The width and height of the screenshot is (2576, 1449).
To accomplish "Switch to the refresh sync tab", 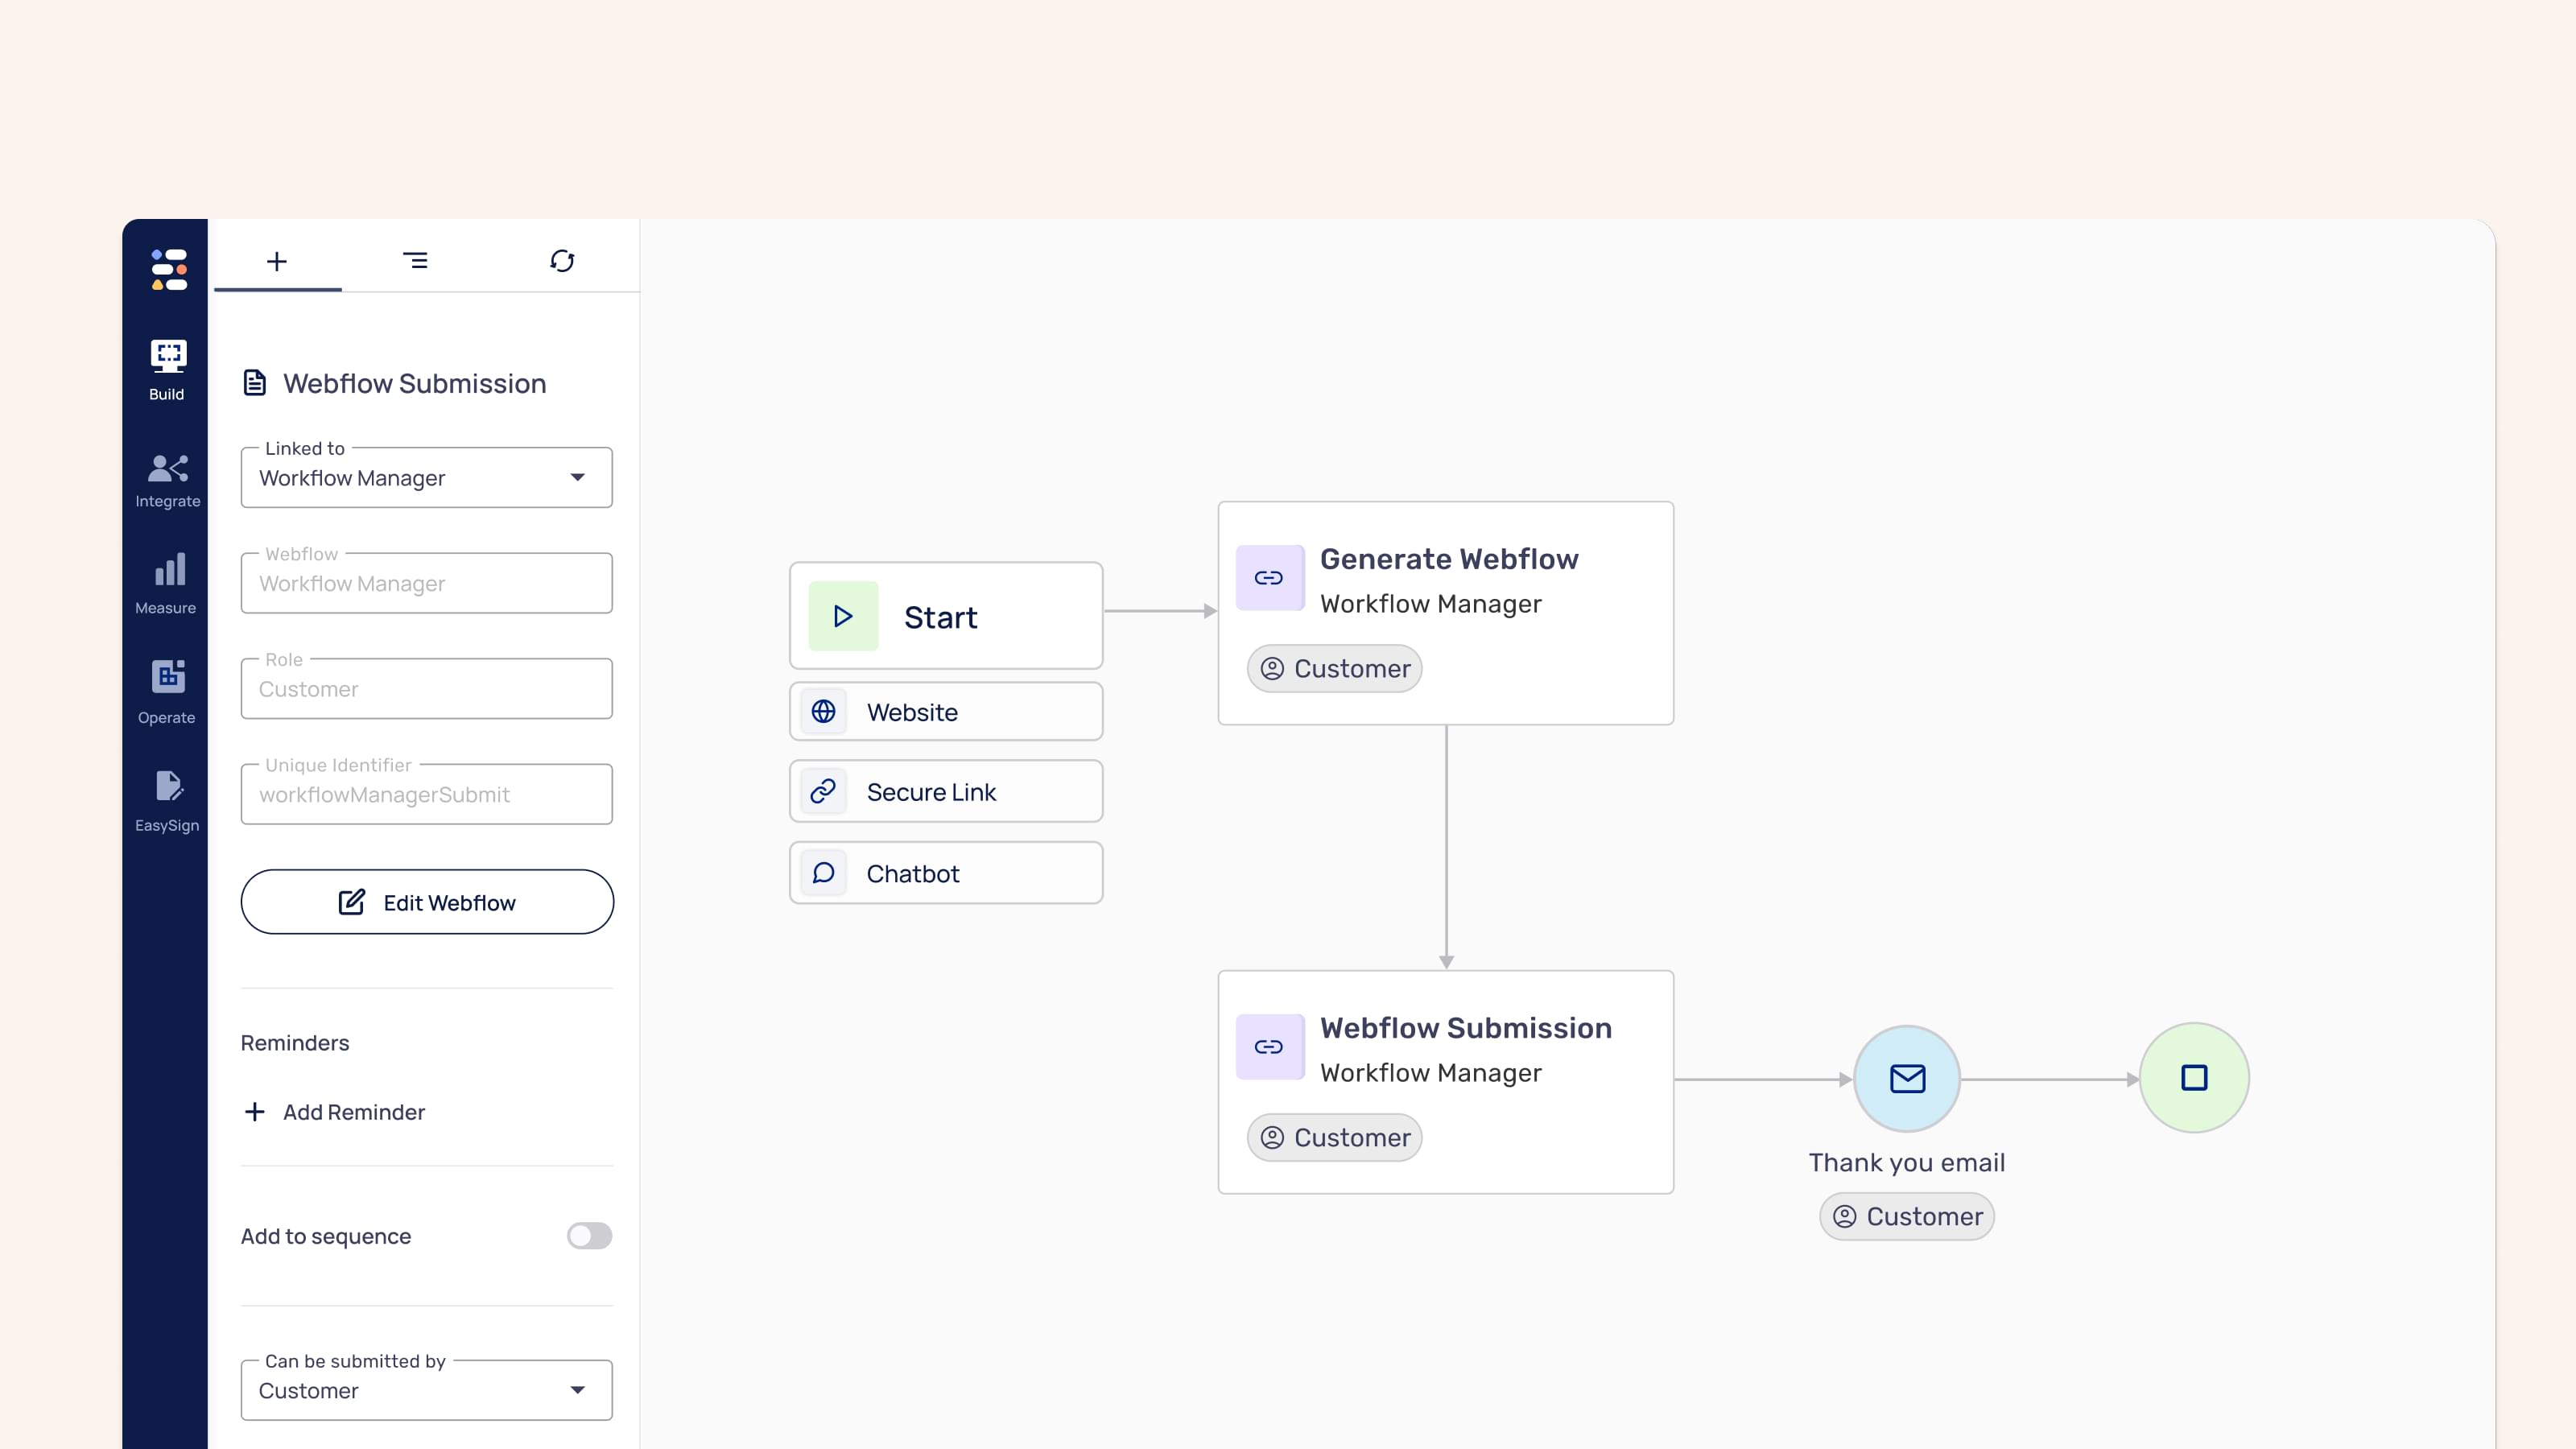I will [562, 261].
